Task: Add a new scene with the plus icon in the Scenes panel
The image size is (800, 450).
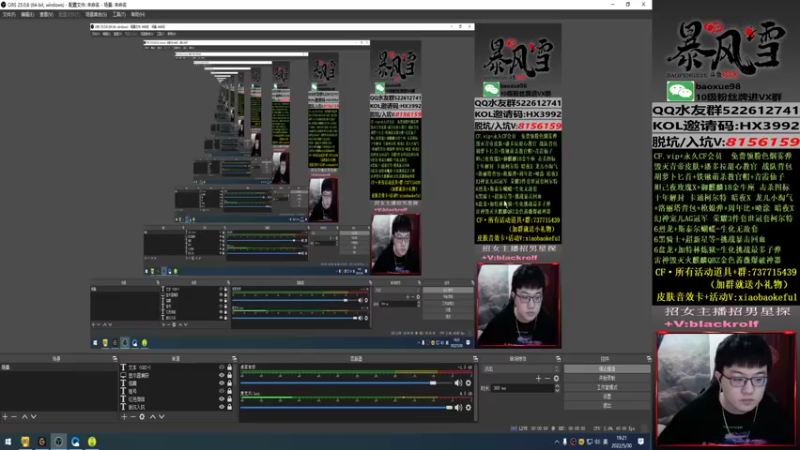Action: pyautogui.click(x=5, y=417)
